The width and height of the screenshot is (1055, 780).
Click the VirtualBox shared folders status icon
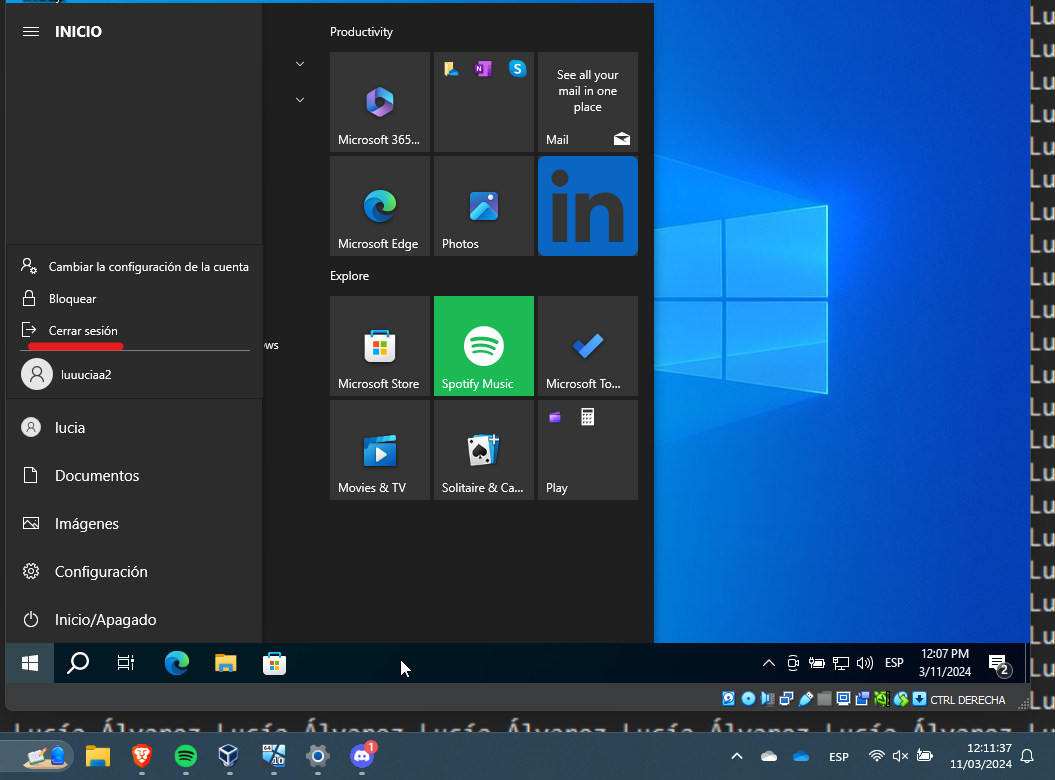[x=824, y=698]
